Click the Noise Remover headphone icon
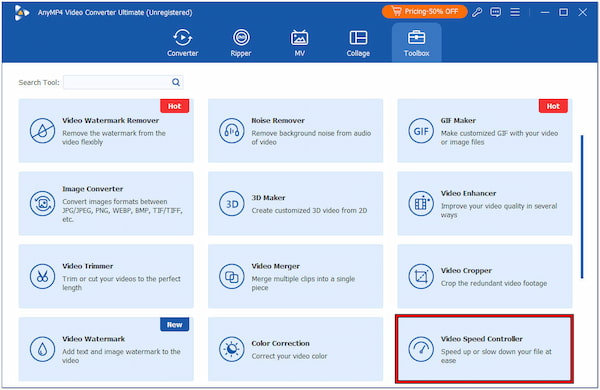The width and height of the screenshot is (600, 390). [x=232, y=131]
